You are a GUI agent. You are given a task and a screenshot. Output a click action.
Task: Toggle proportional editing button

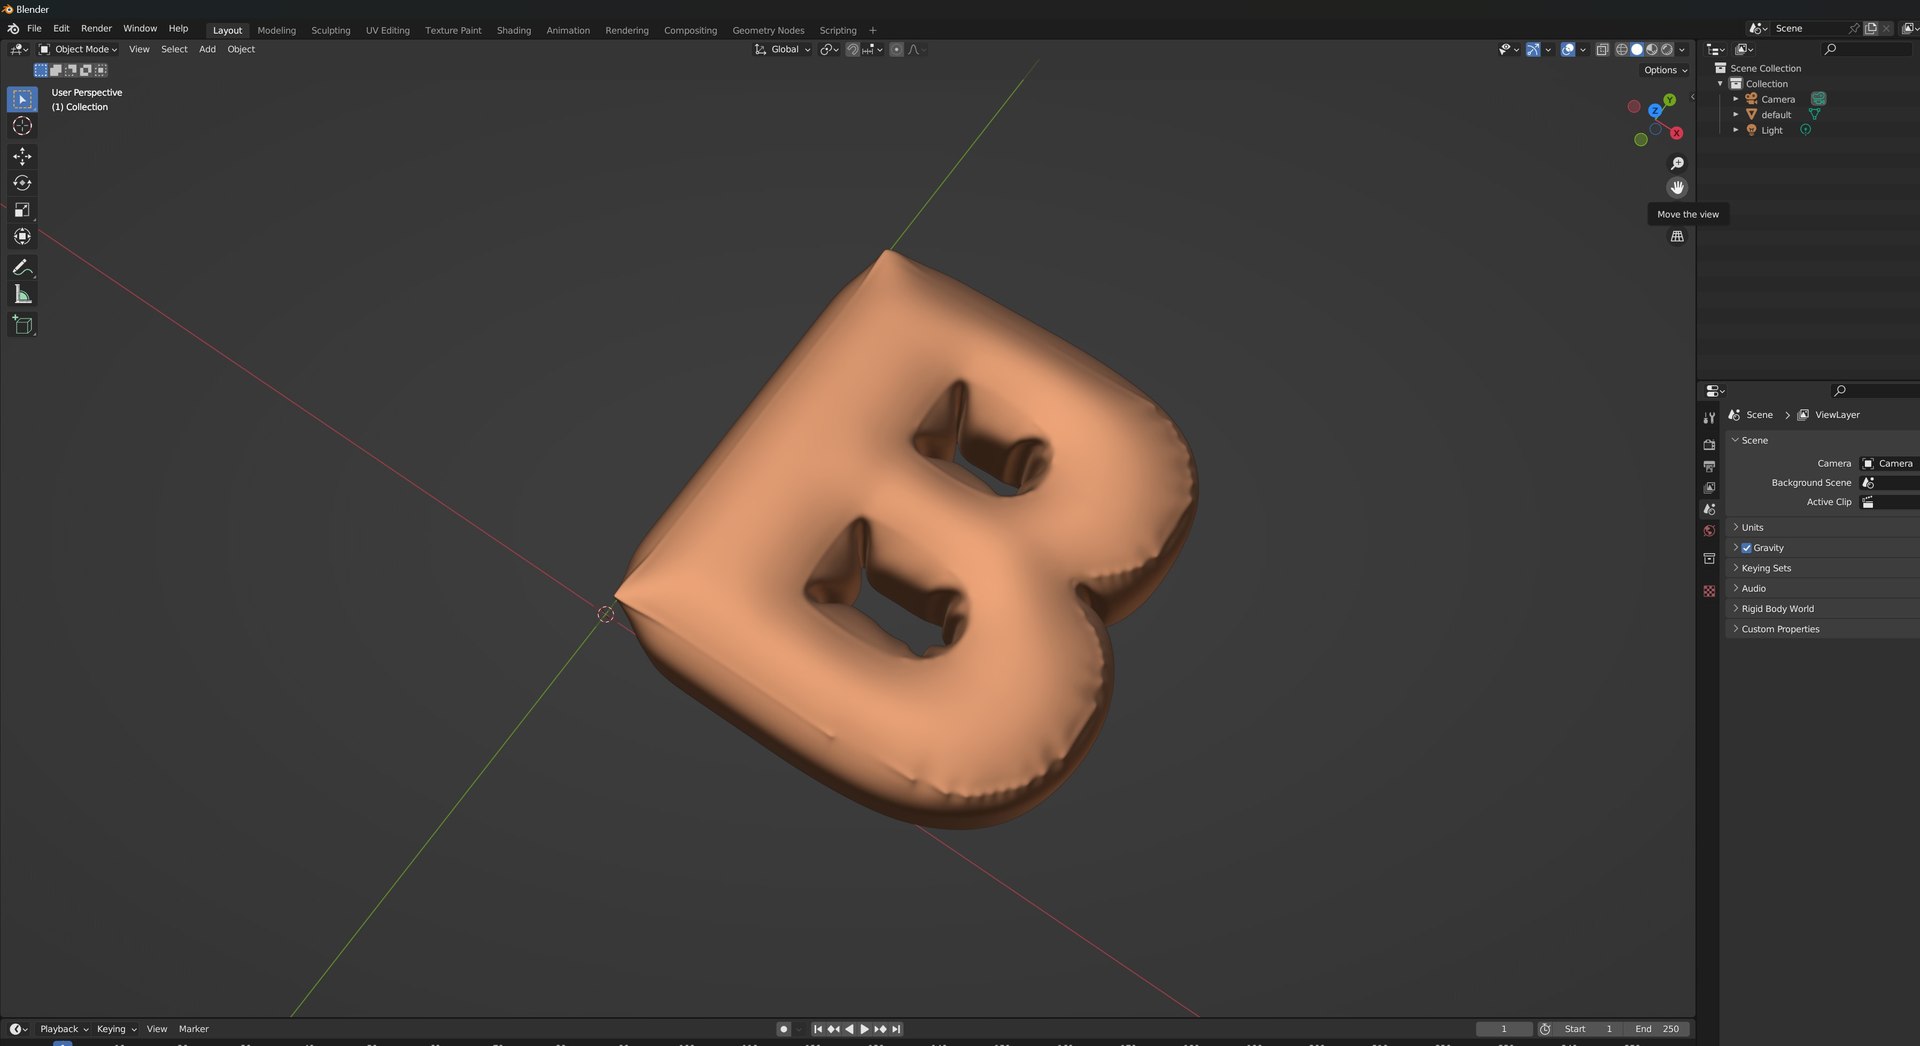896,49
